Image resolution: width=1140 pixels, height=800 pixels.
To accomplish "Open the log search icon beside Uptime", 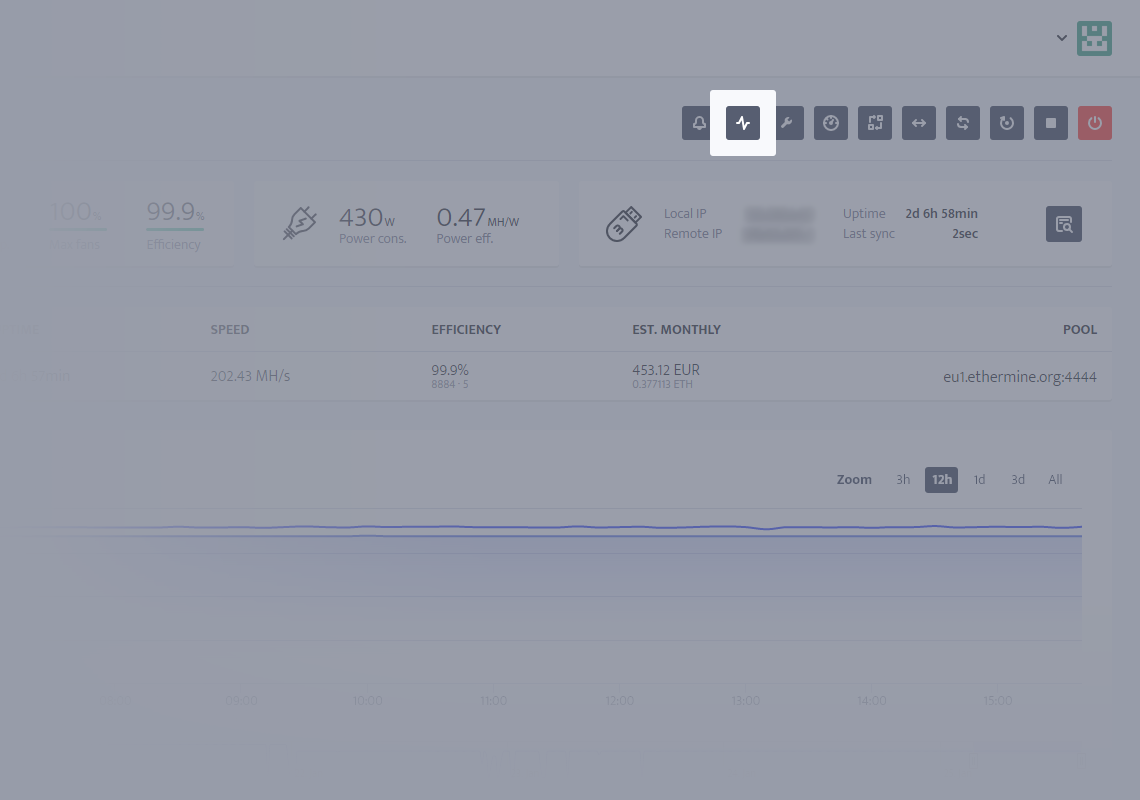I will (x=1064, y=224).
